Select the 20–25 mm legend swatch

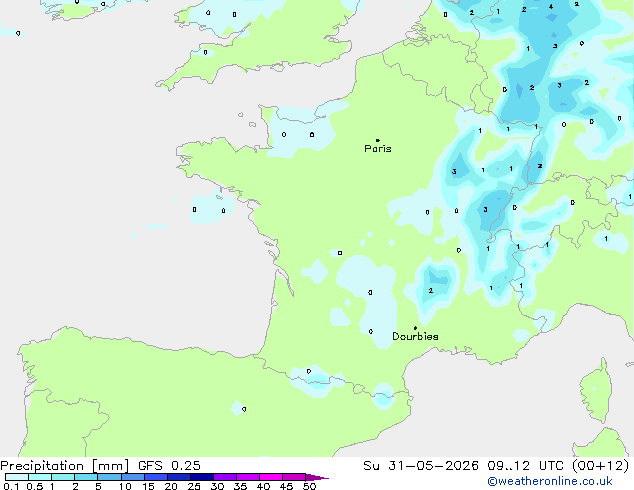[179, 477]
